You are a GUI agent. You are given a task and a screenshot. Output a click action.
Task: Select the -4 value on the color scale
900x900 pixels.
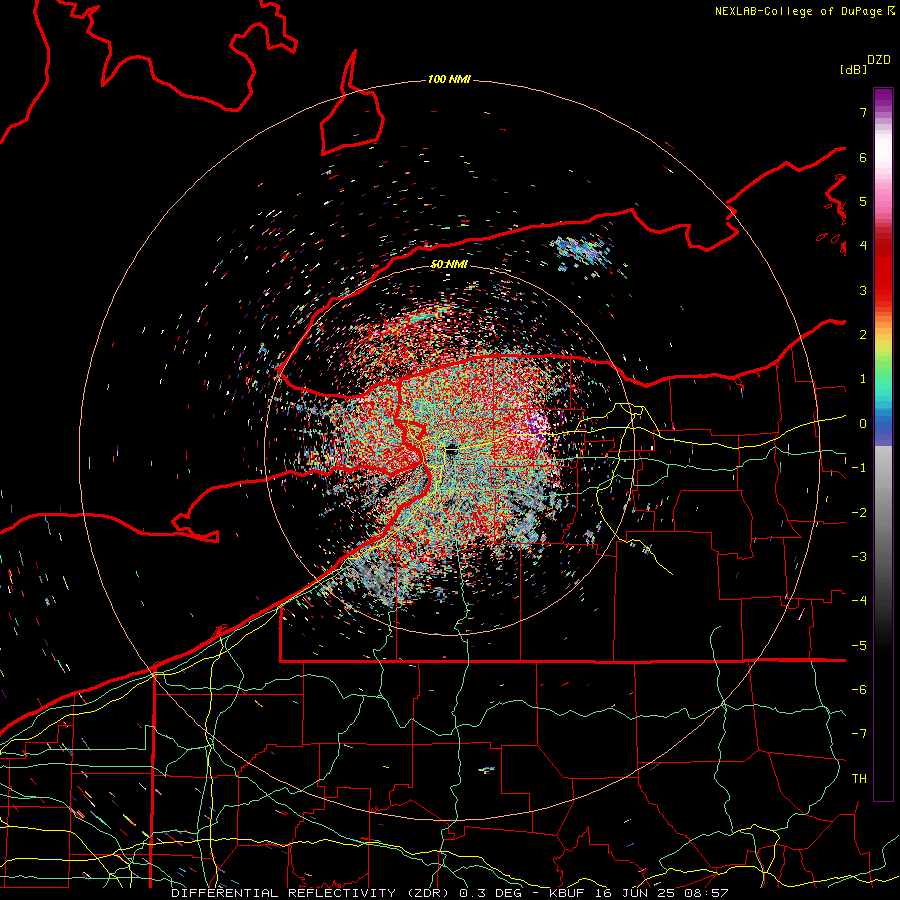[859, 601]
